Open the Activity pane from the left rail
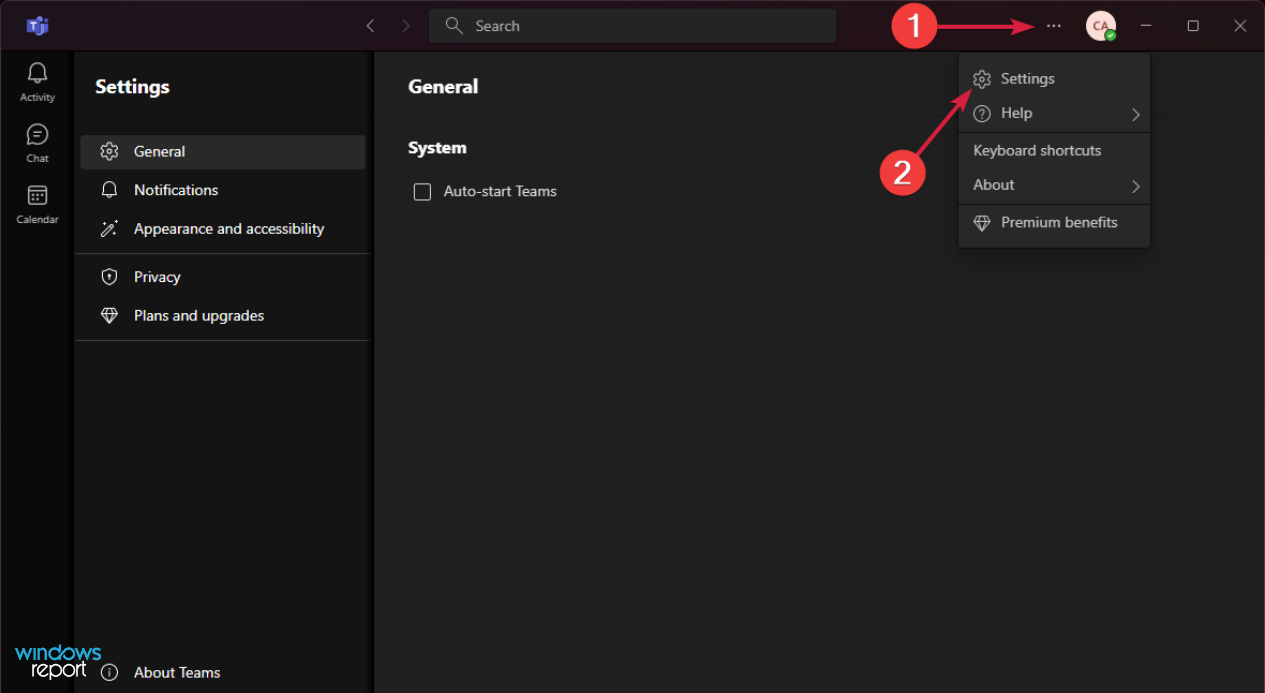Image resolution: width=1265 pixels, height=693 pixels. click(x=37, y=80)
